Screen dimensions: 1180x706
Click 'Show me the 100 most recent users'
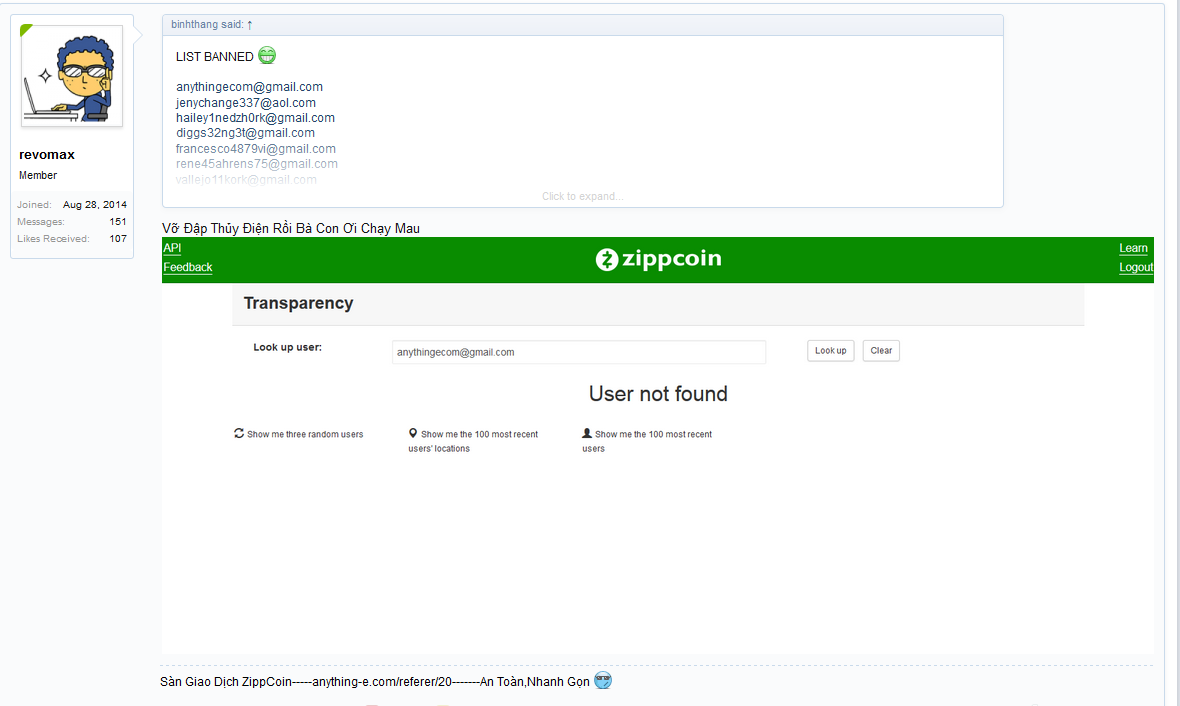(x=647, y=441)
